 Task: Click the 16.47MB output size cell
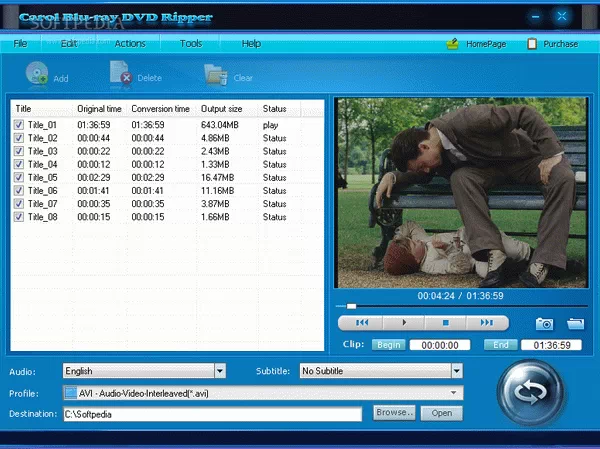[217, 178]
